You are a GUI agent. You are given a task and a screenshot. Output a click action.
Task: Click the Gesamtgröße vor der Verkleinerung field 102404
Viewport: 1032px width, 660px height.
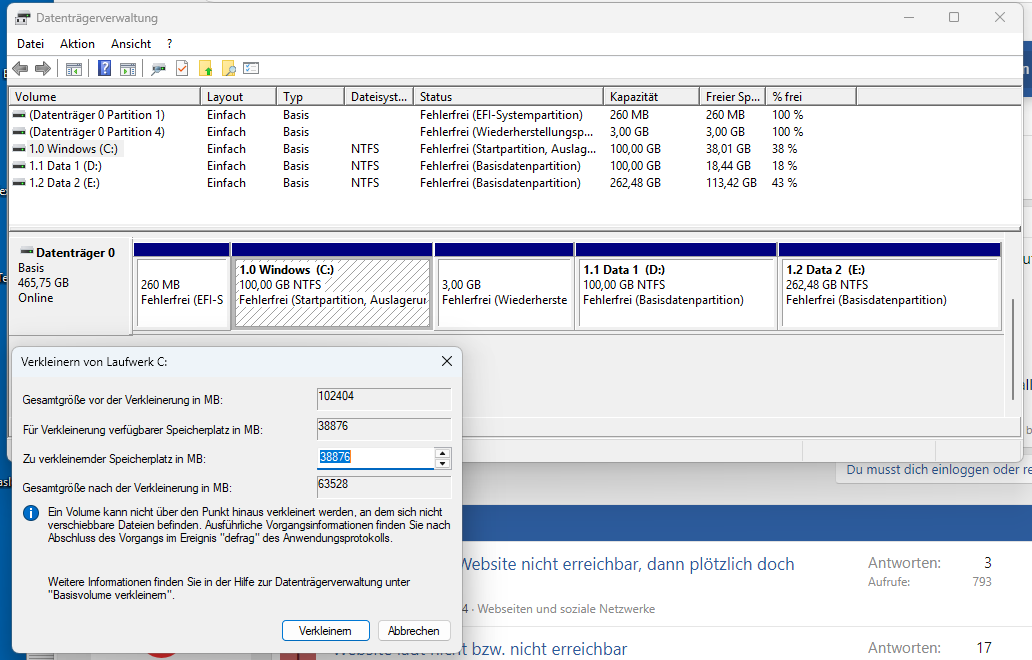coord(384,399)
